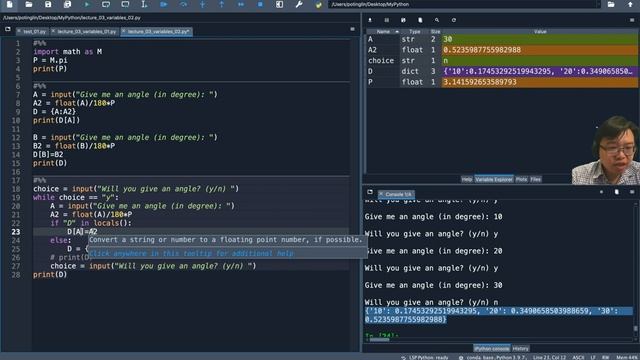Click the tooltip link for additional help
The image size is (640, 360).
[191, 253]
